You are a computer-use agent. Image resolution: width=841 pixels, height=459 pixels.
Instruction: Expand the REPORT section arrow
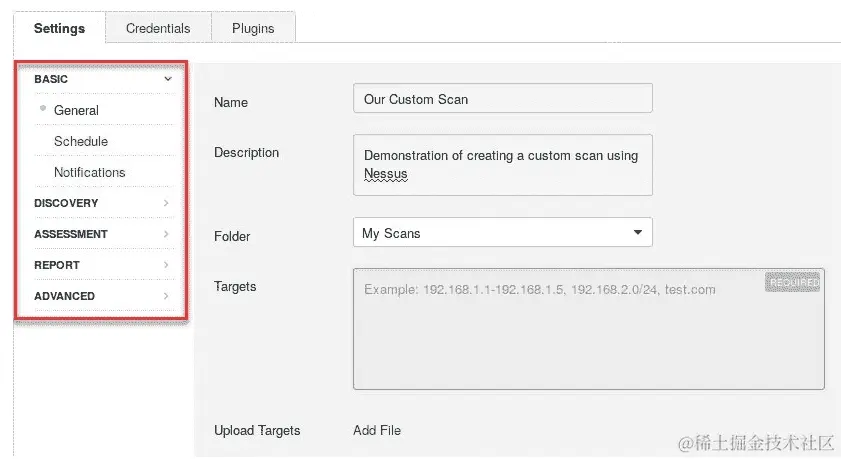tap(166, 265)
